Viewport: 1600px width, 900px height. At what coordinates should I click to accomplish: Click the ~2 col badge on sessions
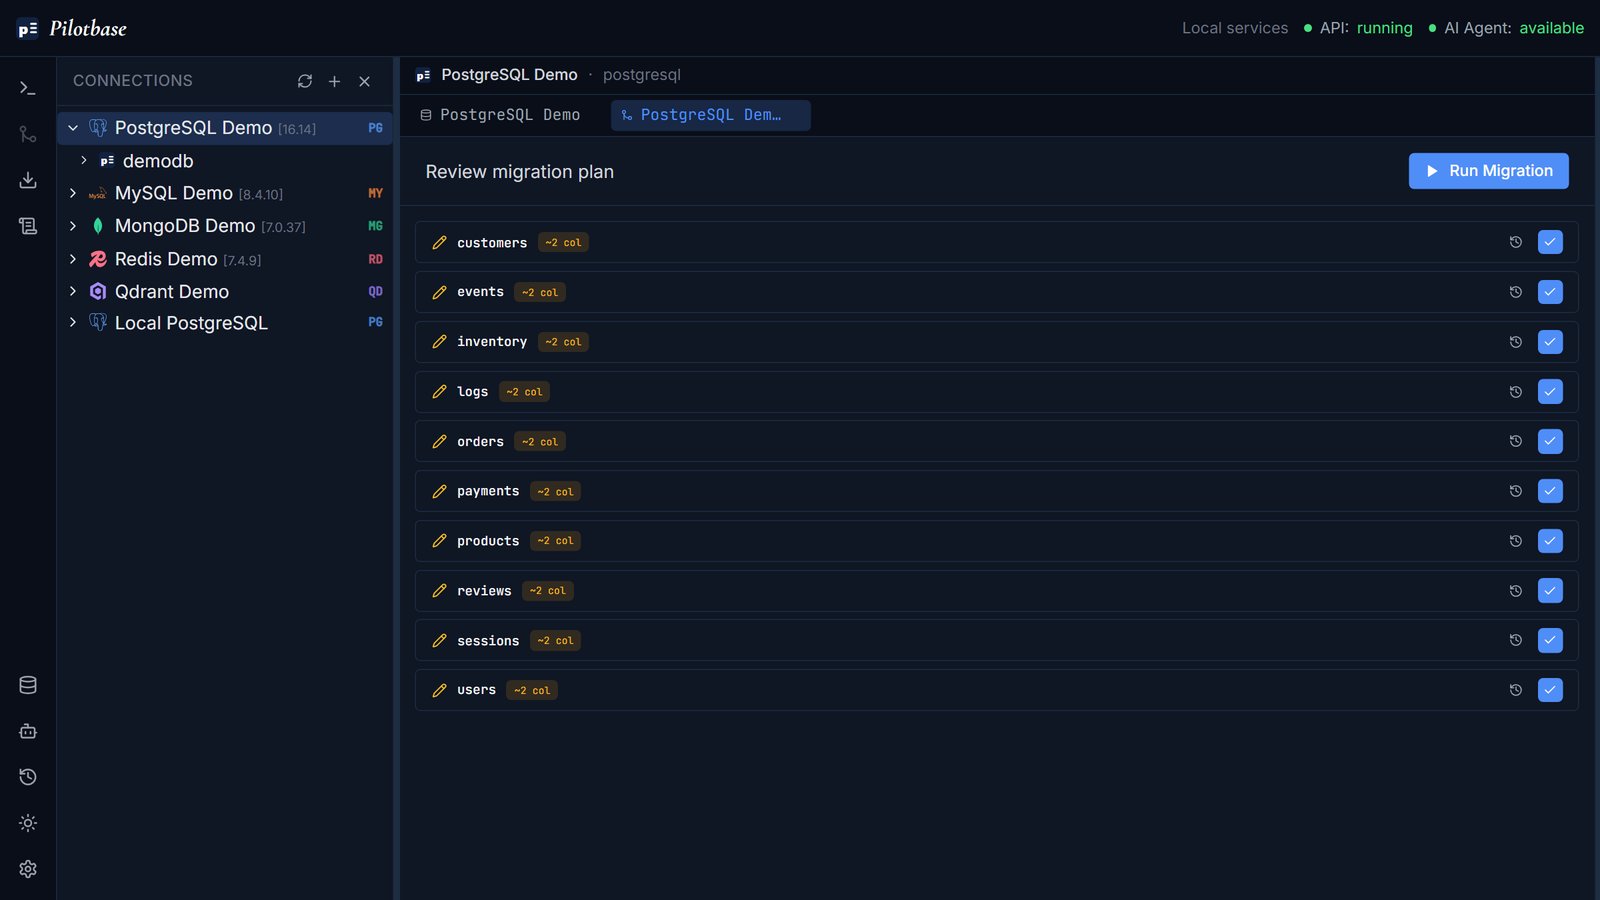556,641
